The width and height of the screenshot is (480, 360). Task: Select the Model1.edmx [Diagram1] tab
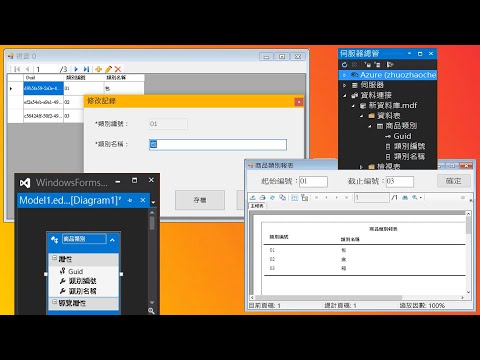tap(70, 200)
